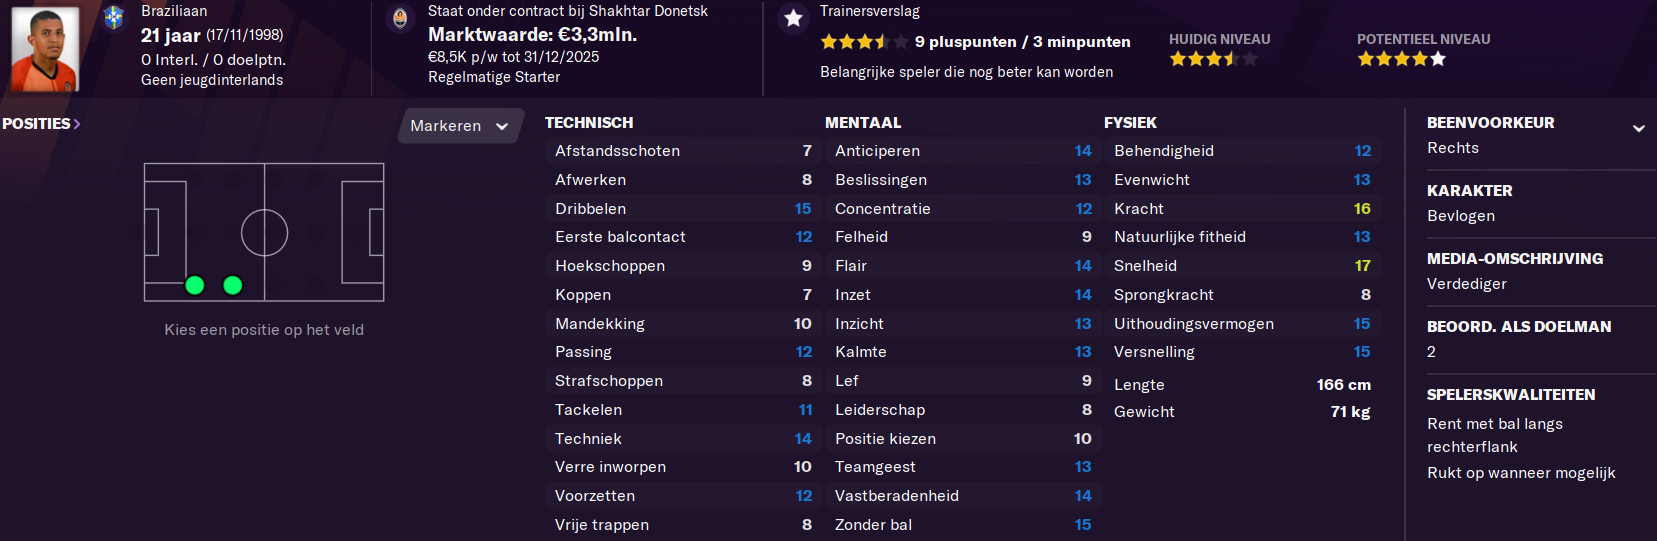The width and height of the screenshot is (1657, 541).
Task: Click the Potentieel Niveau star rating
Action: [1401, 59]
